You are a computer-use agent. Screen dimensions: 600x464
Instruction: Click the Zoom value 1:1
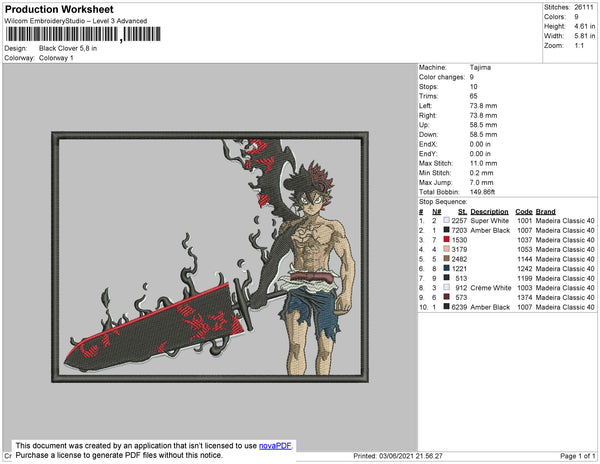579,46
